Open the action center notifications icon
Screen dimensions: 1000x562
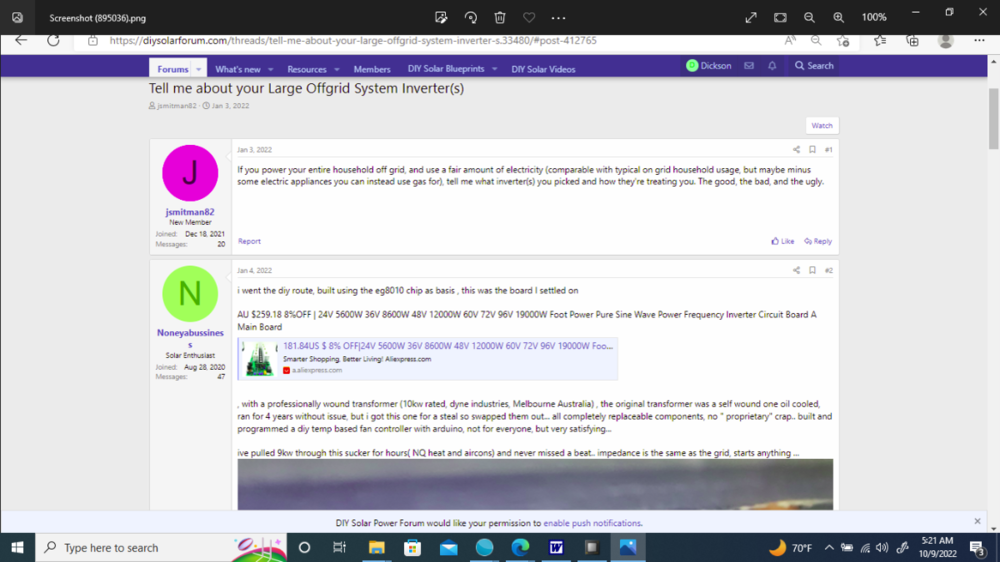978,547
